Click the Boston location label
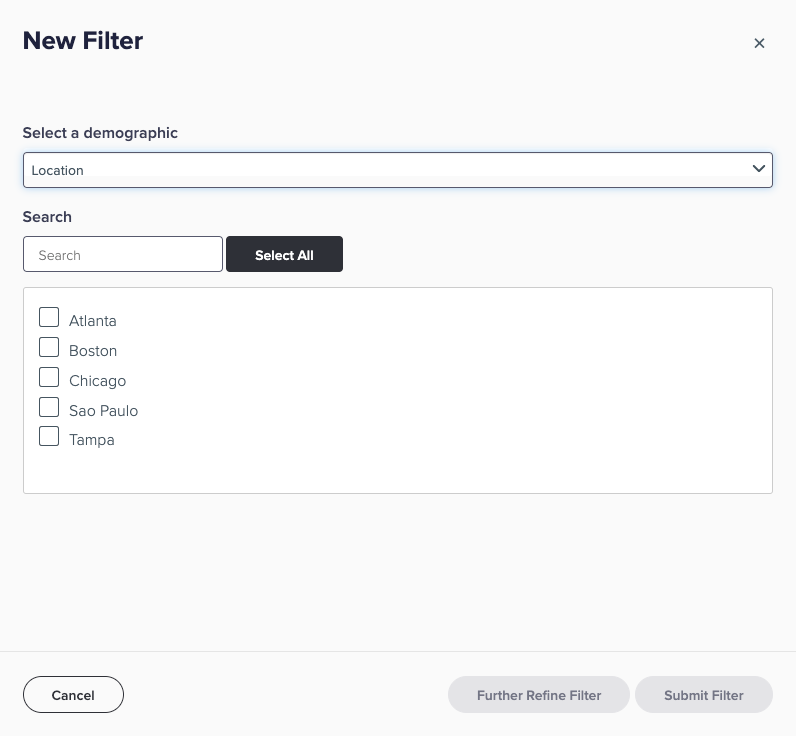 93,351
